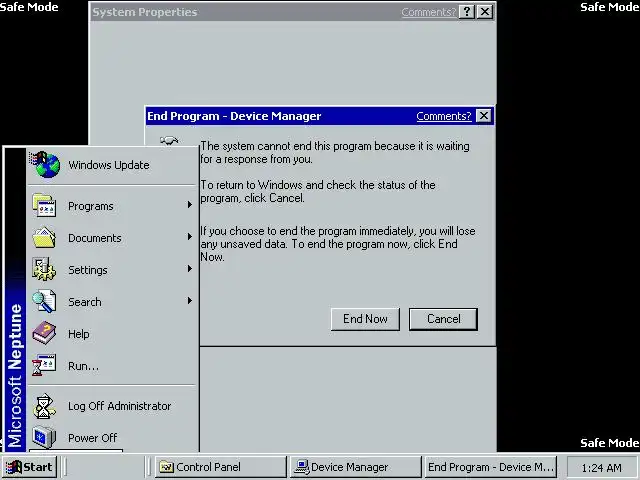640x480 pixels.
Task: Click the Windows flag on Start button
Action: click(14, 467)
